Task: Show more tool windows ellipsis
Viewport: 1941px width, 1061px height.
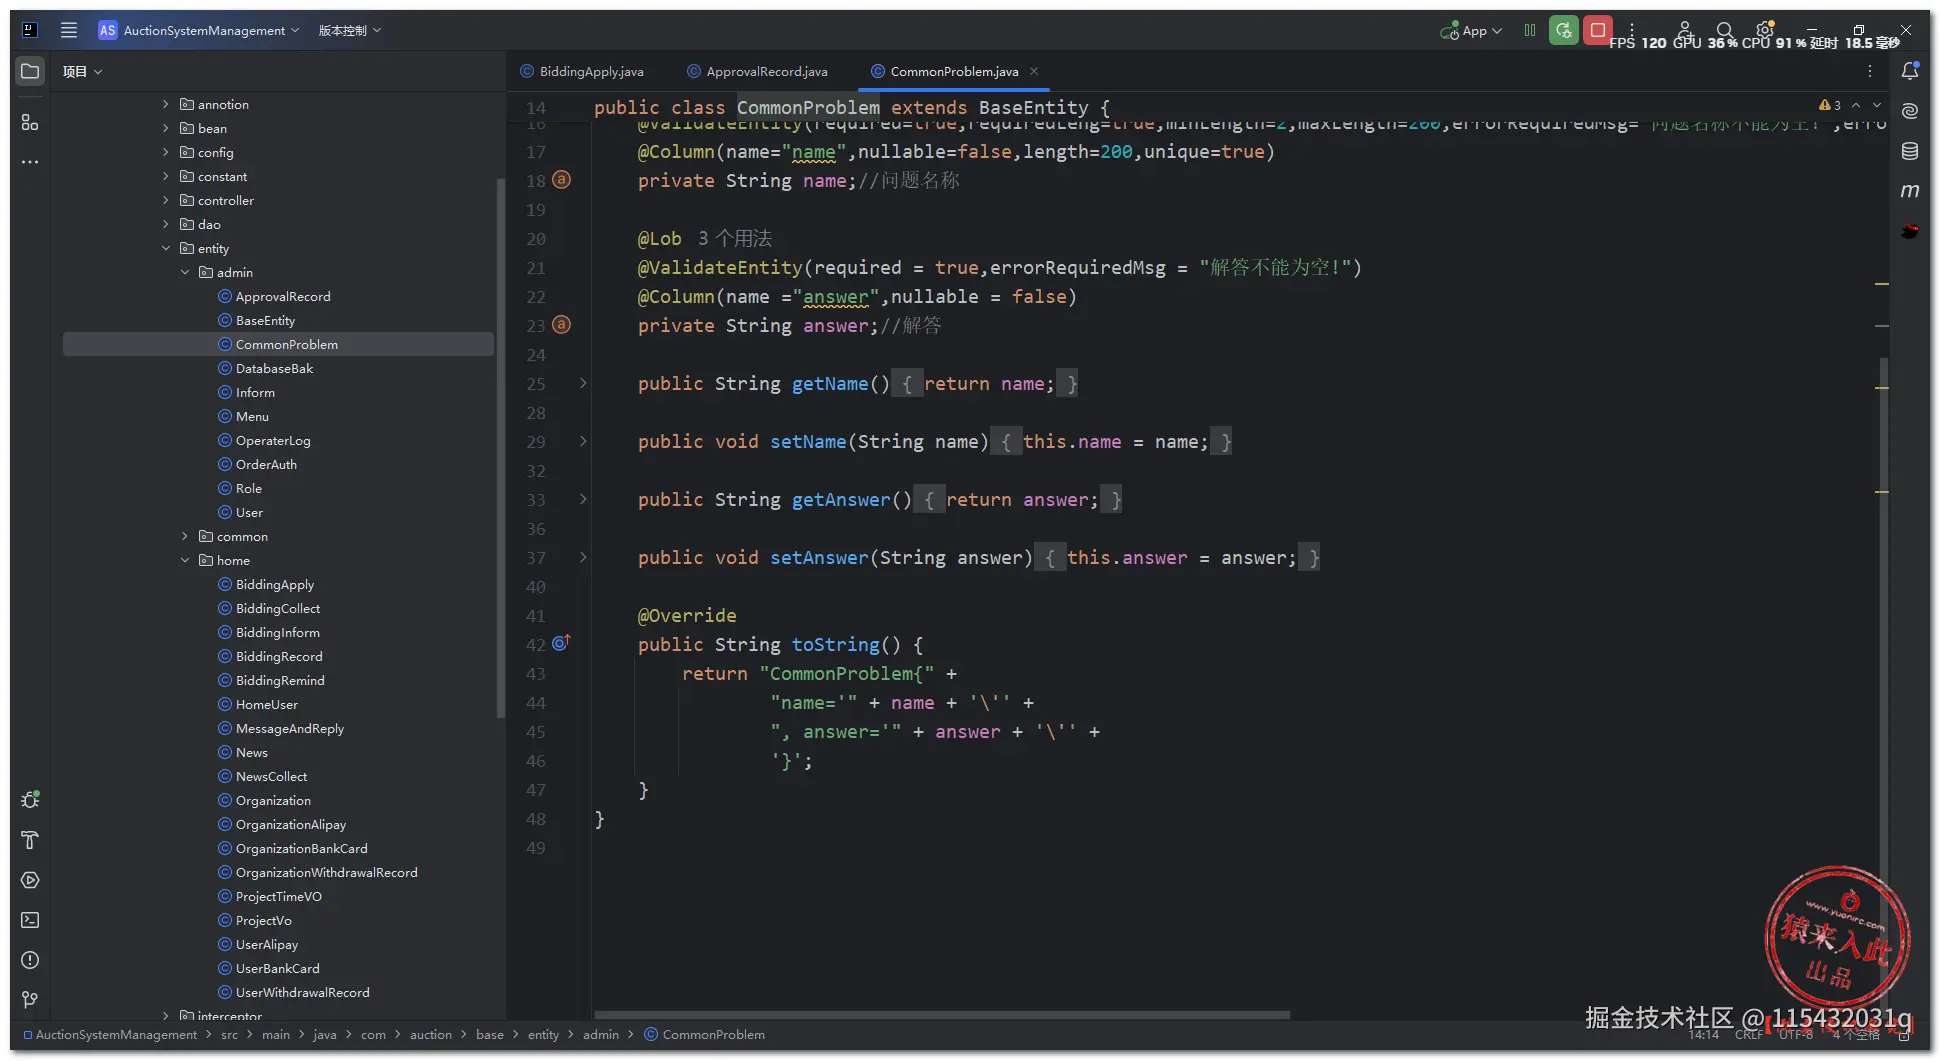Action: pos(30,162)
